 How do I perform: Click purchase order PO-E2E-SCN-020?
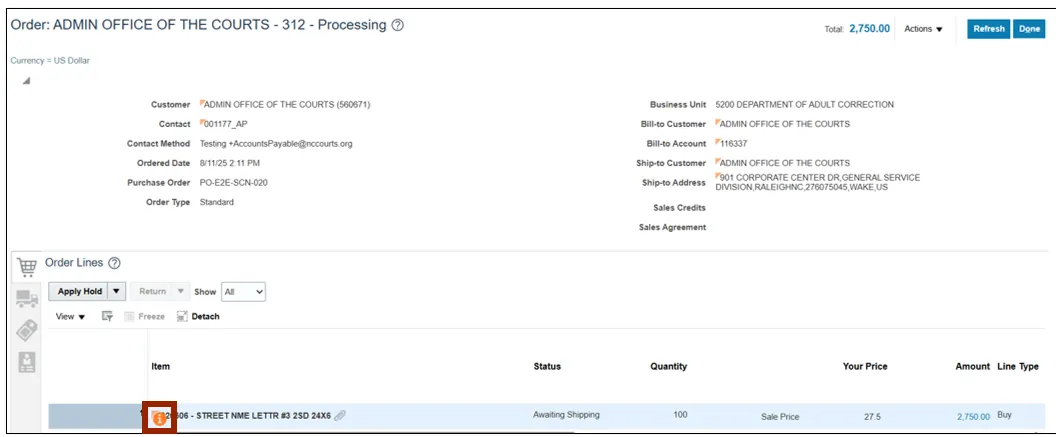pos(234,182)
